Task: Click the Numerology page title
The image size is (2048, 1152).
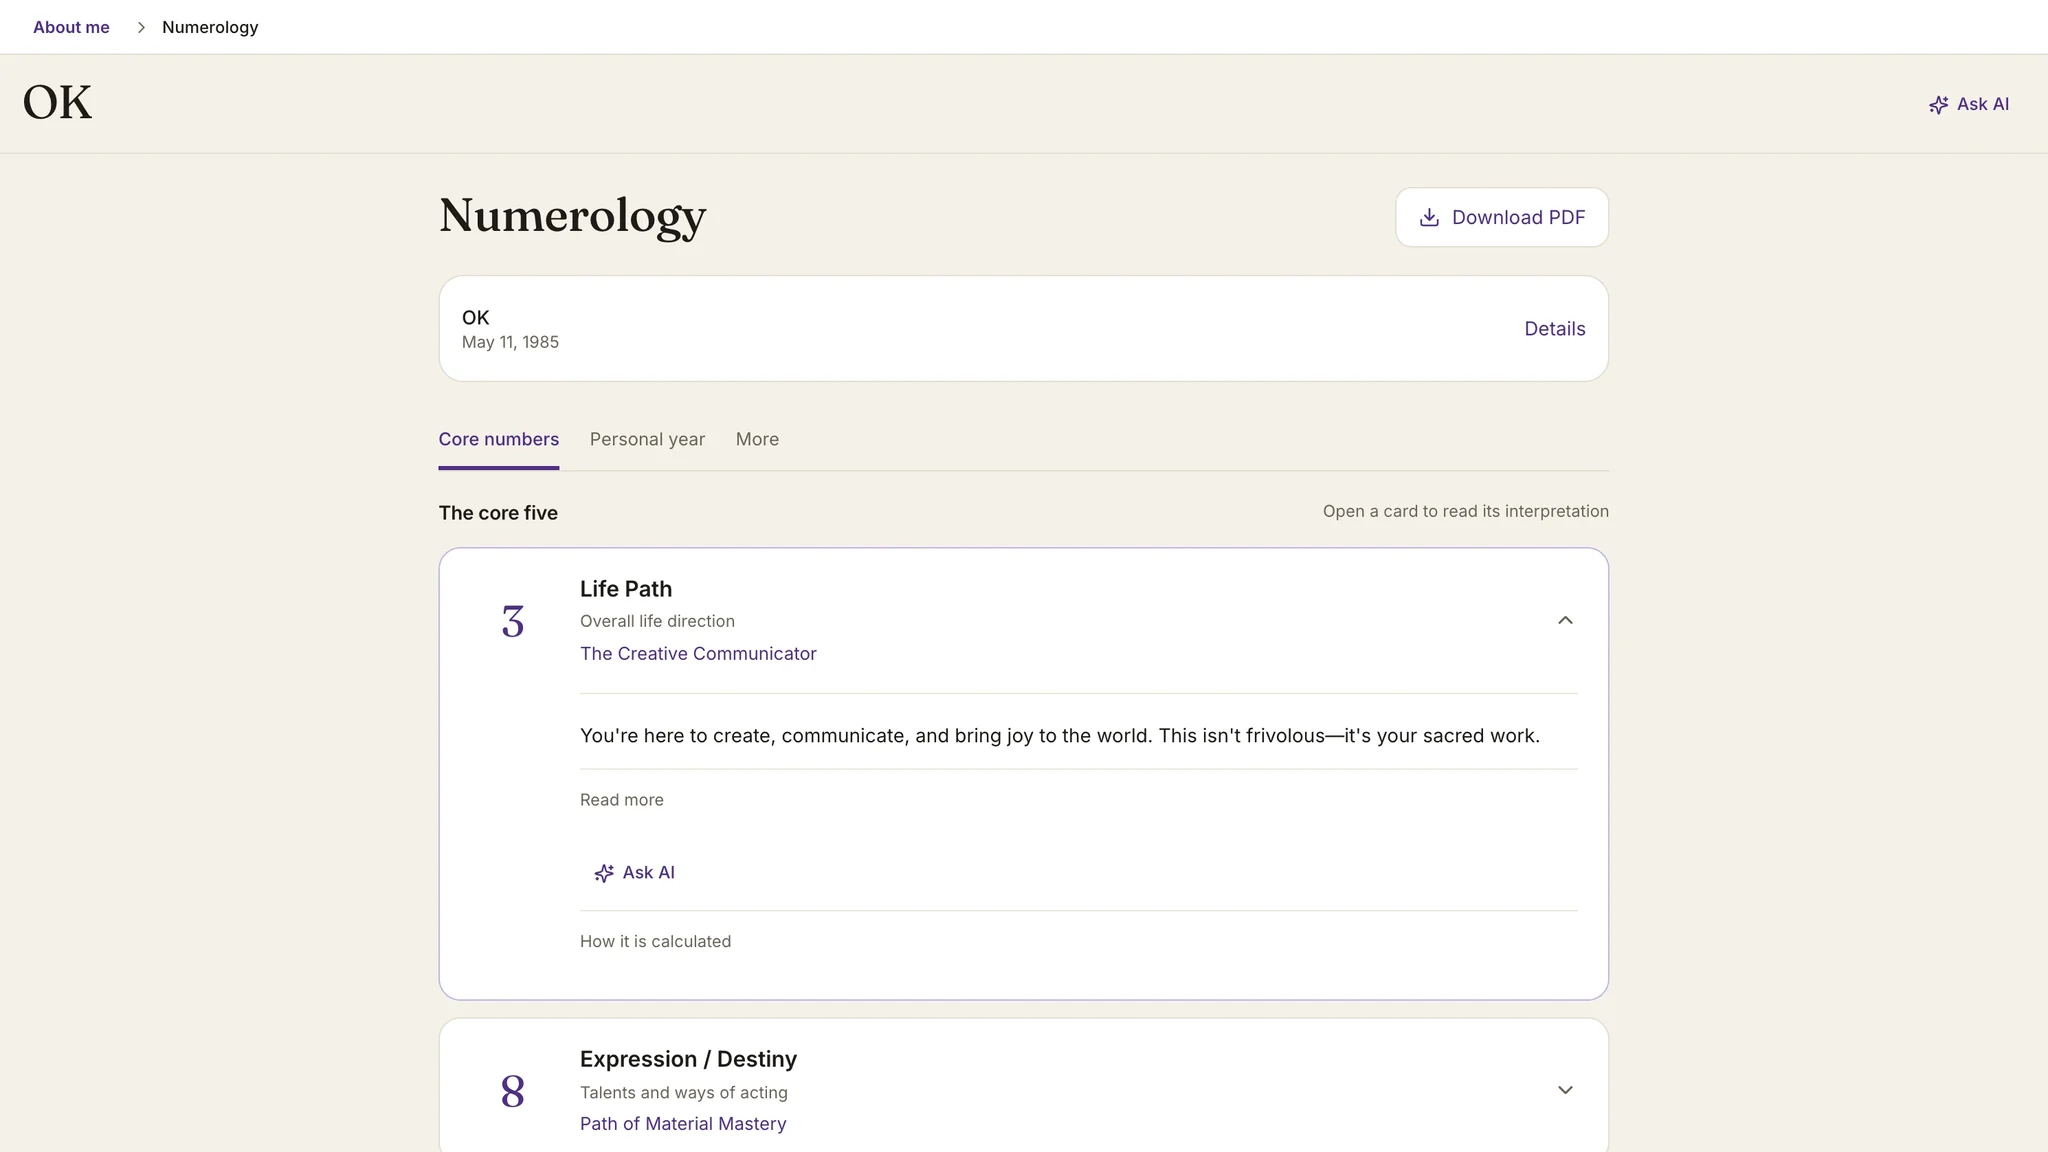Action: pos(572,217)
